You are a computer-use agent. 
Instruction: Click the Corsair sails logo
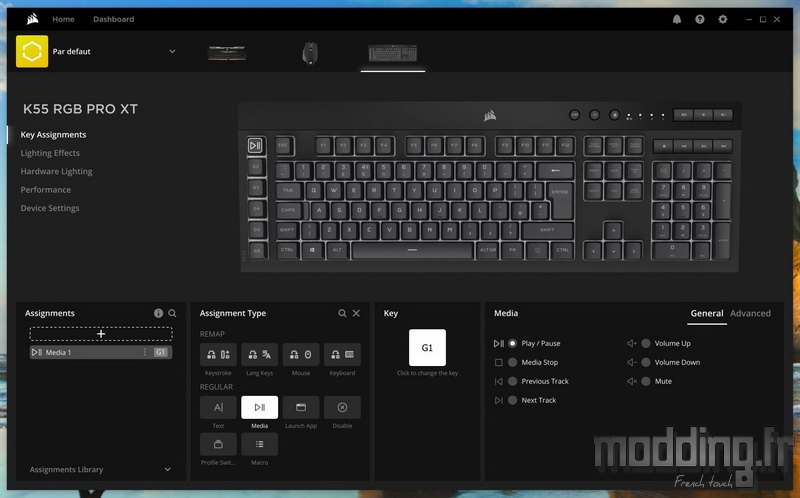coord(33,19)
